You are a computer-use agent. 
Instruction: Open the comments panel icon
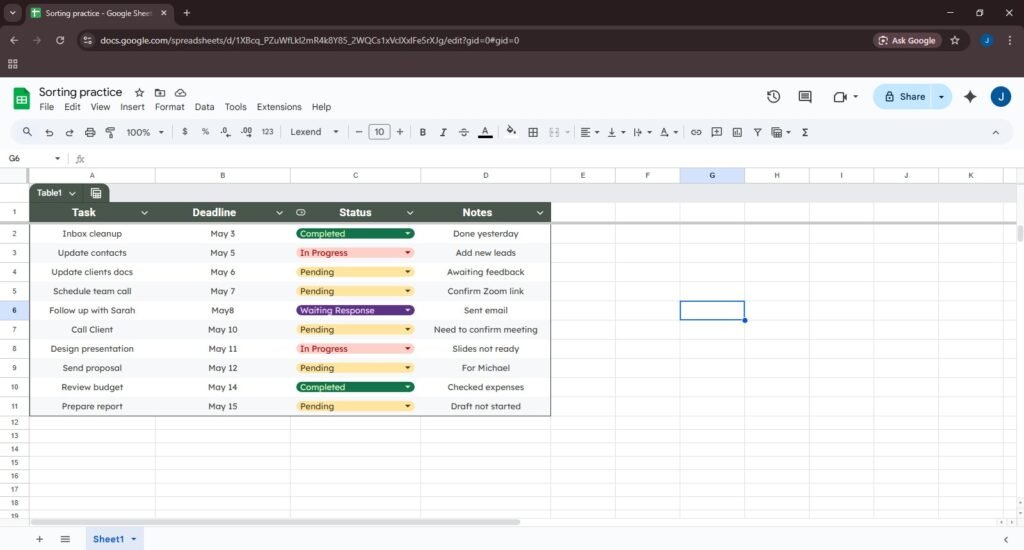pyautogui.click(x=805, y=97)
